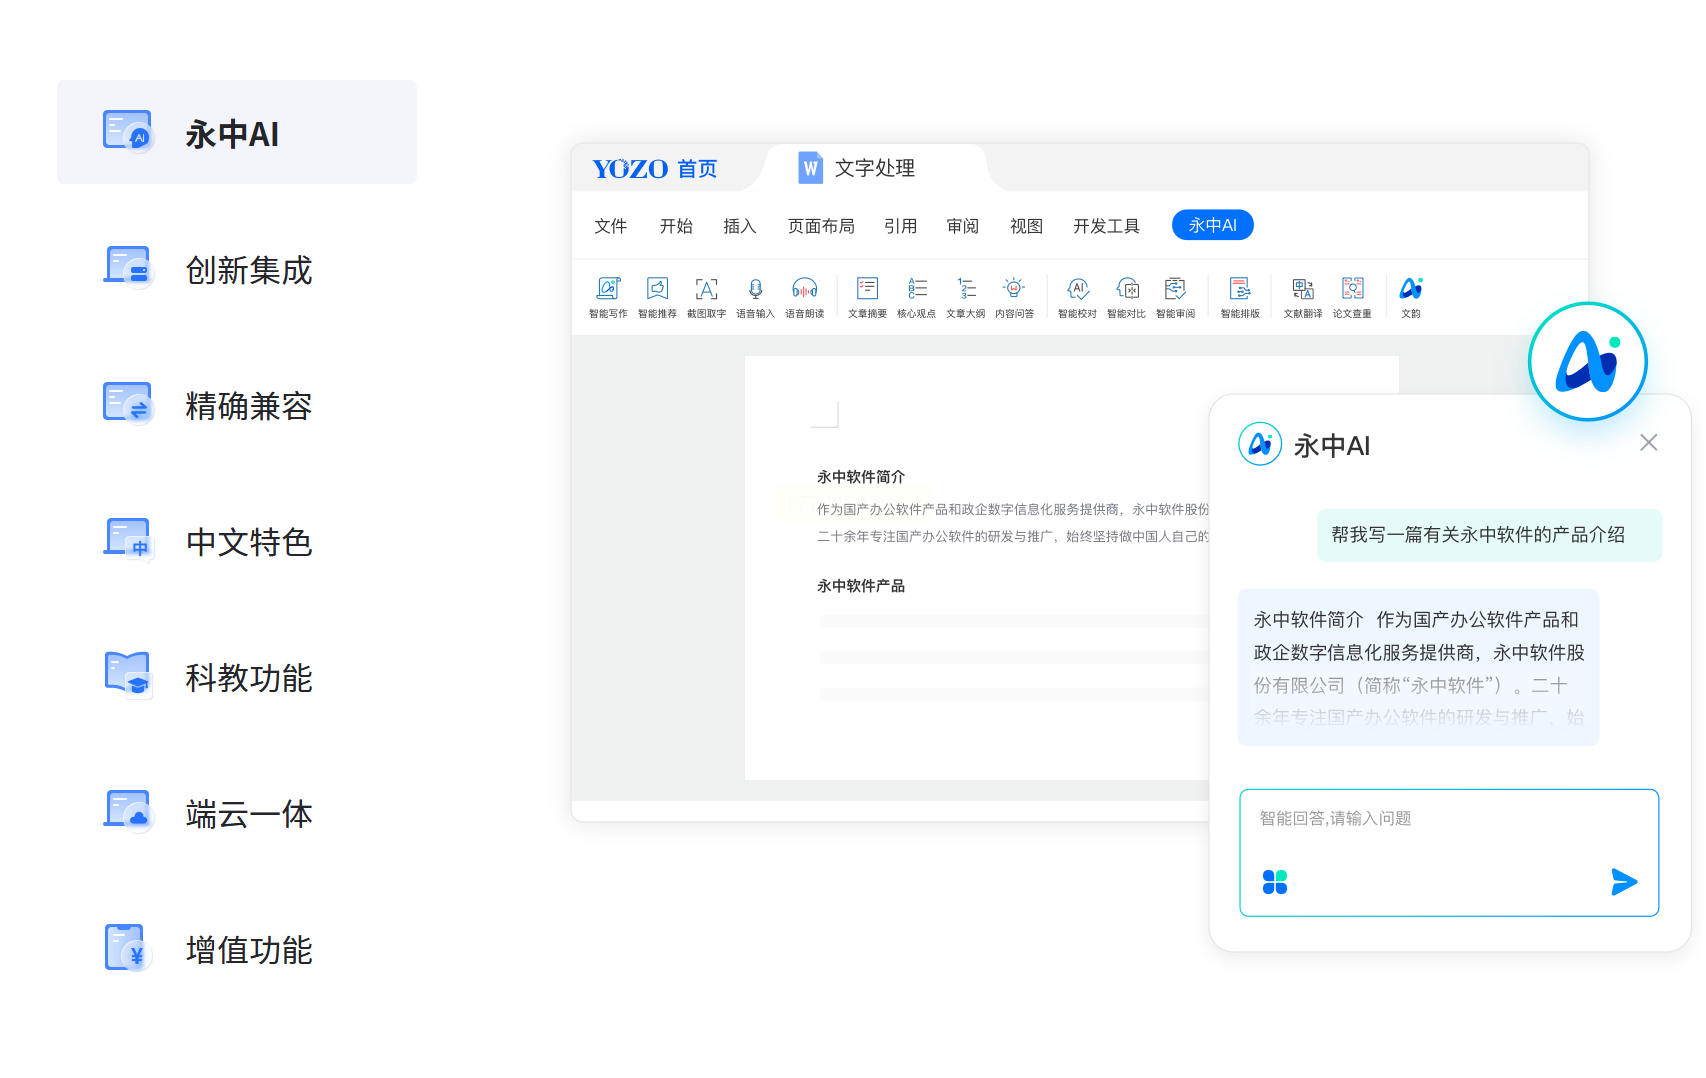This screenshot has height=1078, width=1706.
Task: Open the 中文特色 feature
Action: [x=237, y=542]
